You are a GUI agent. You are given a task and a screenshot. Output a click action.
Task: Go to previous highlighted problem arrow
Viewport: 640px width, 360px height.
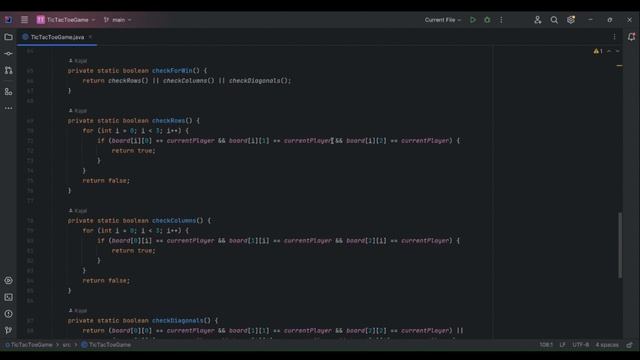[609, 51]
